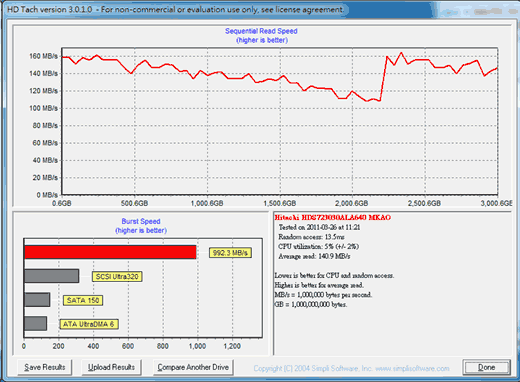Click the Random access 13.5ms line

click(x=311, y=237)
